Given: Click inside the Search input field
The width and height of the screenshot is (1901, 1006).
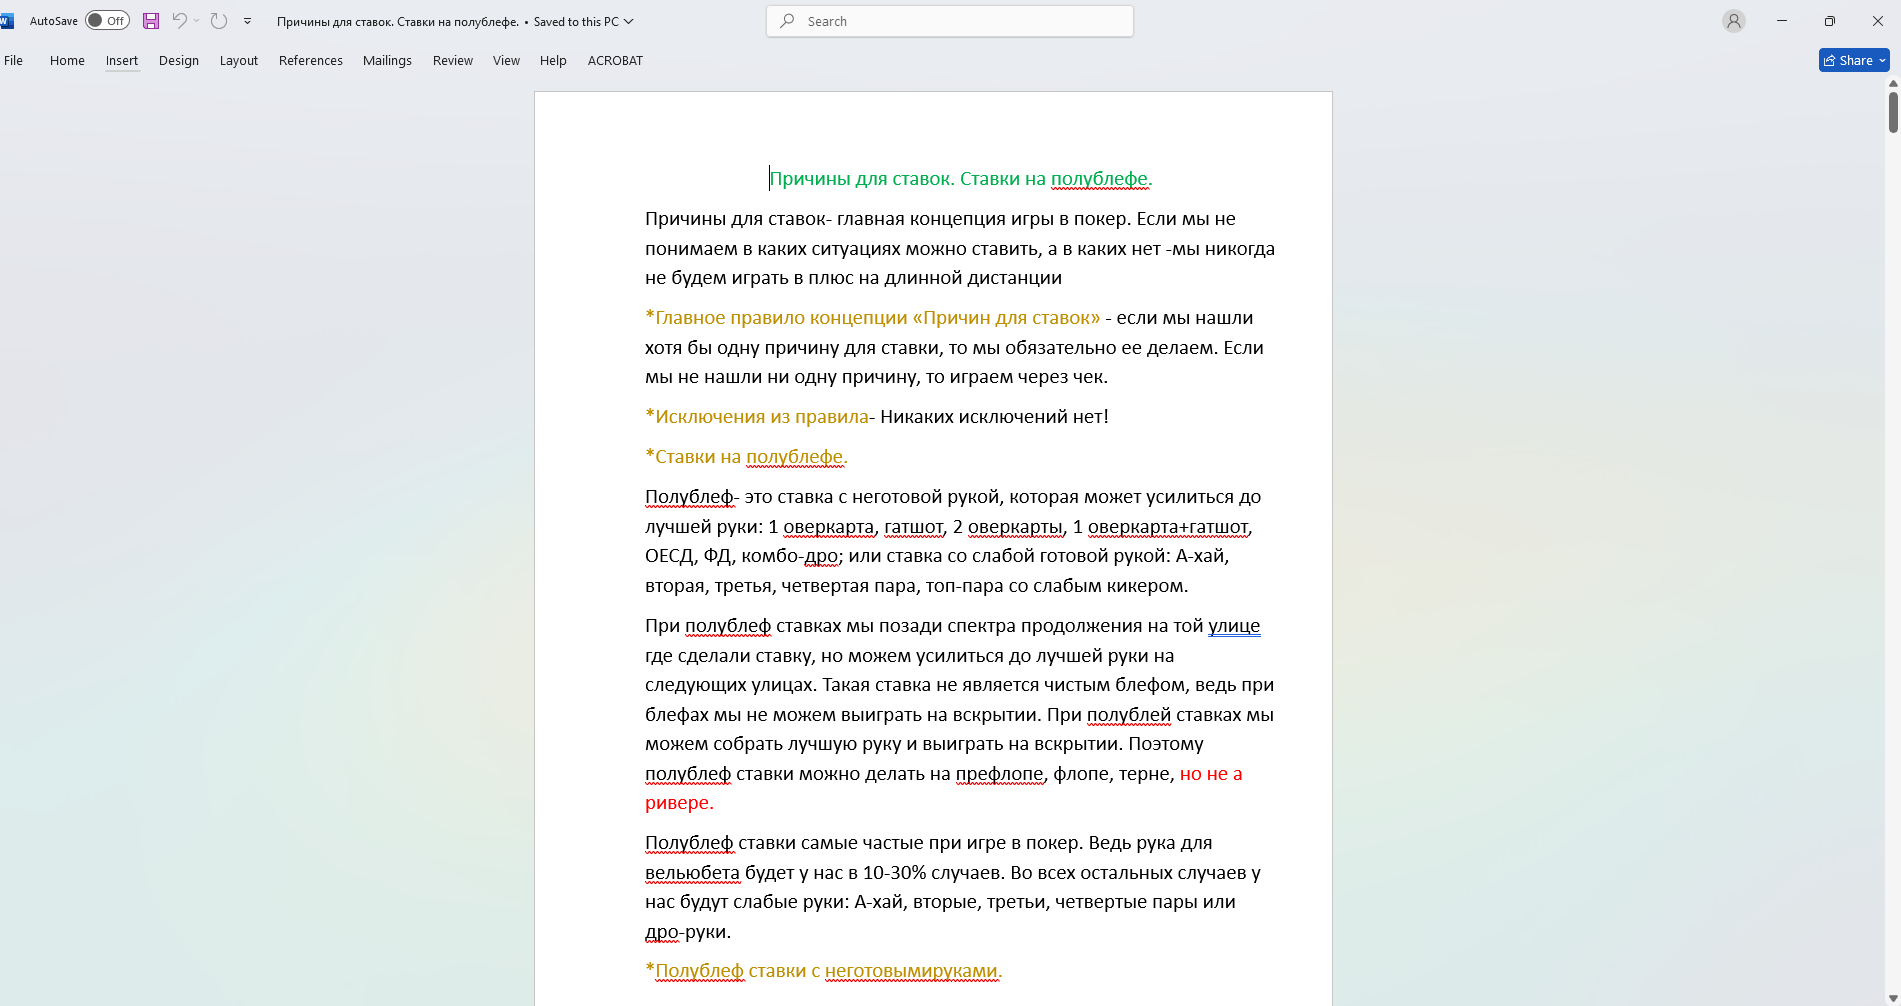Looking at the screenshot, I should (x=950, y=21).
